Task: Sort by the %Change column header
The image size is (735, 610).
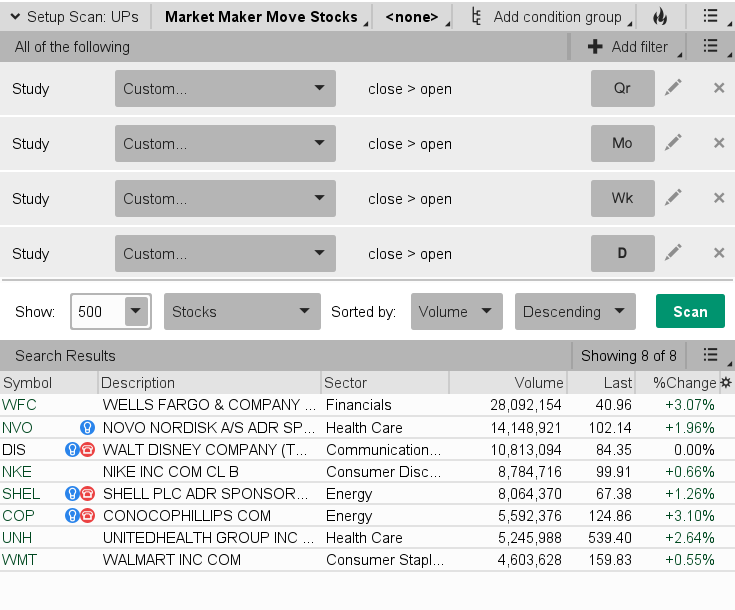Action: [677, 383]
